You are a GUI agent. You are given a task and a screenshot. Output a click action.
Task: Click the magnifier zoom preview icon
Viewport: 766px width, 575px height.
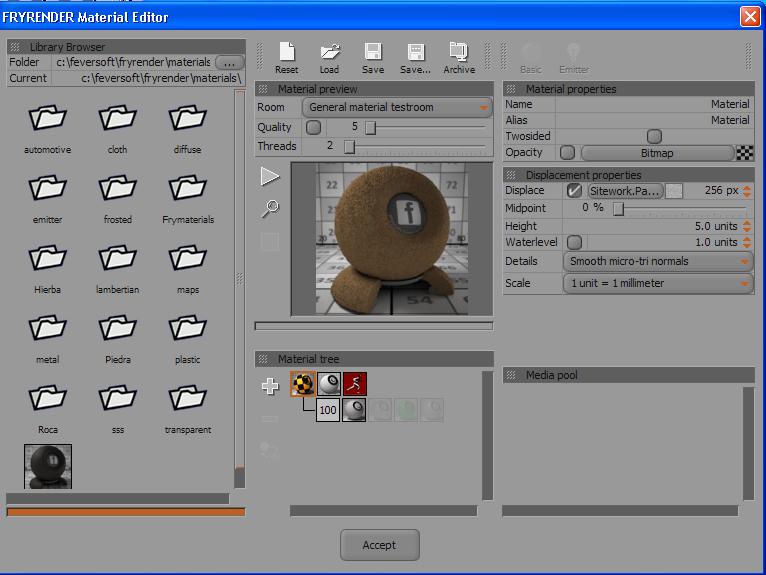pos(270,209)
